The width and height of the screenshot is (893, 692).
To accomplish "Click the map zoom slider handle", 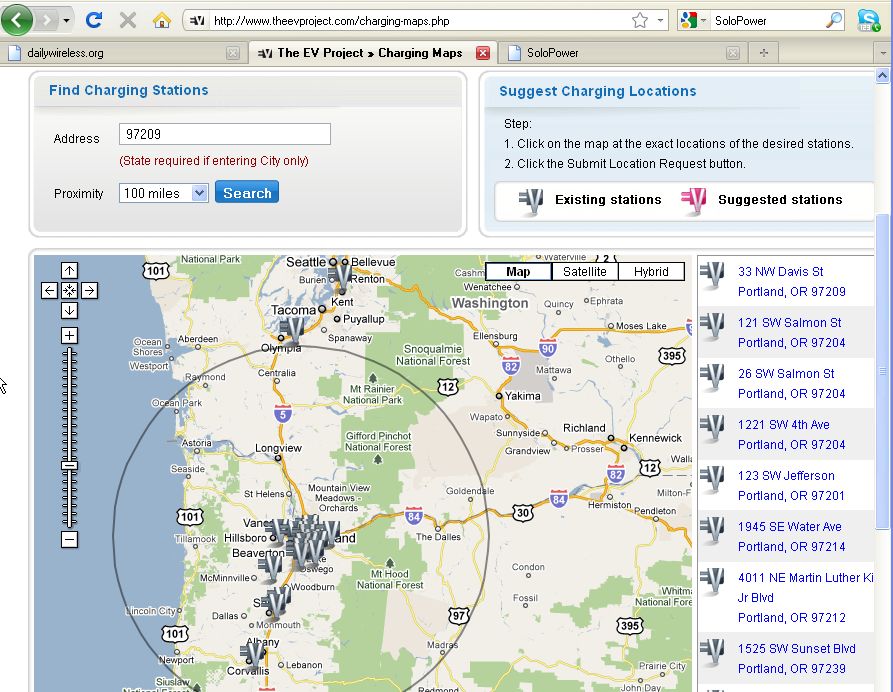I will point(69,465).
